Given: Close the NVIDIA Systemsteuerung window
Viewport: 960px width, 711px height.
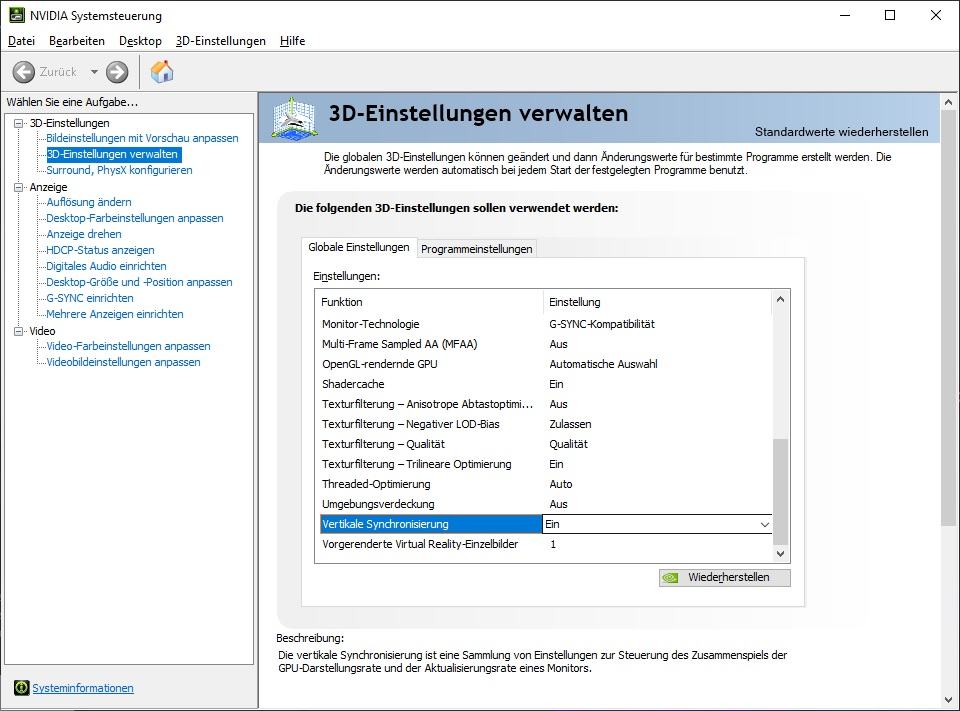Looking at the screenshot, I should (x=936, y=15).
